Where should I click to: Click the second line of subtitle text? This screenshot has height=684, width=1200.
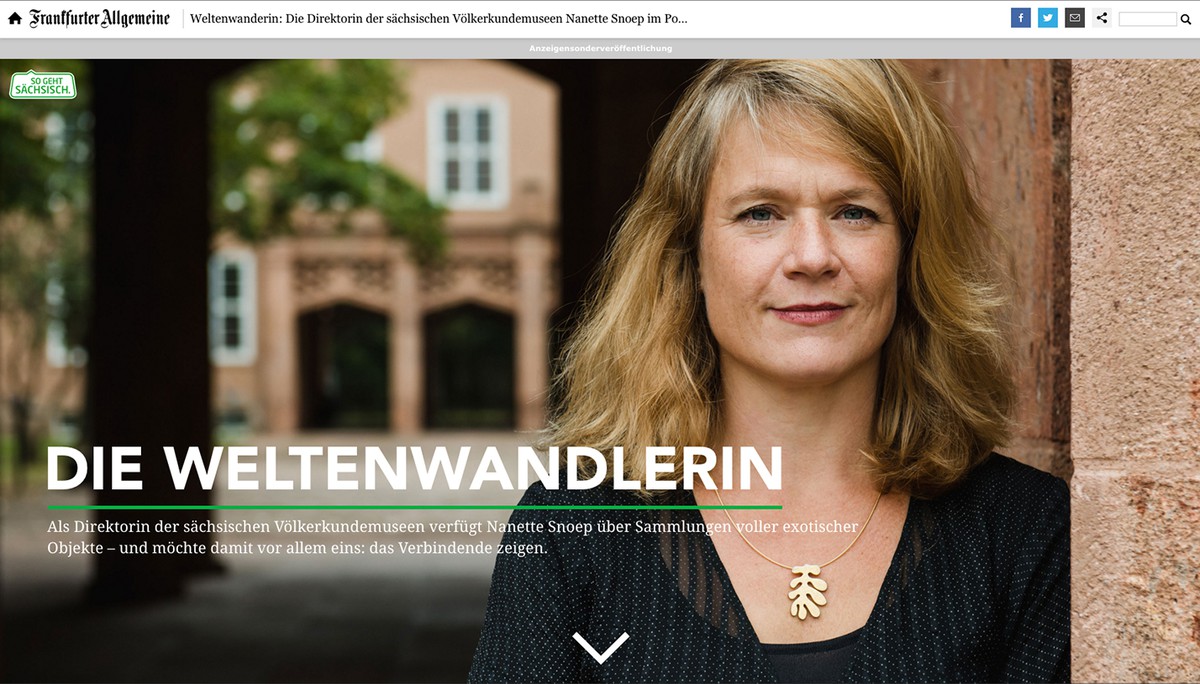(x=298, y=548)
